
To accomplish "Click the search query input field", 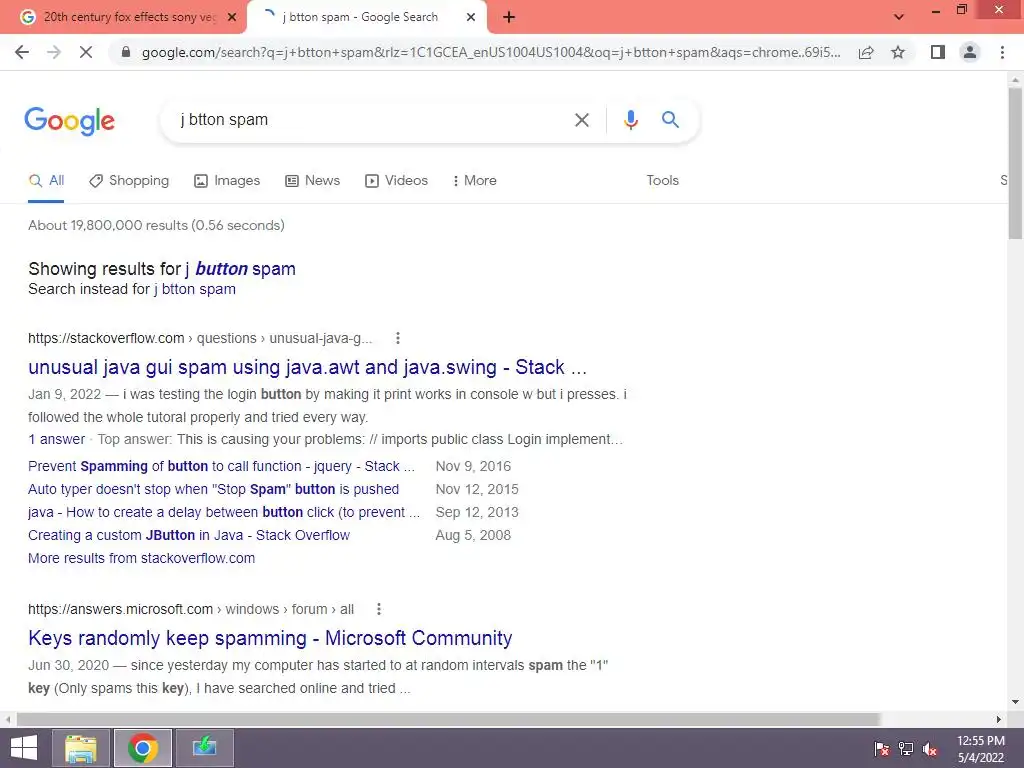I will click(x=372, y=120).
